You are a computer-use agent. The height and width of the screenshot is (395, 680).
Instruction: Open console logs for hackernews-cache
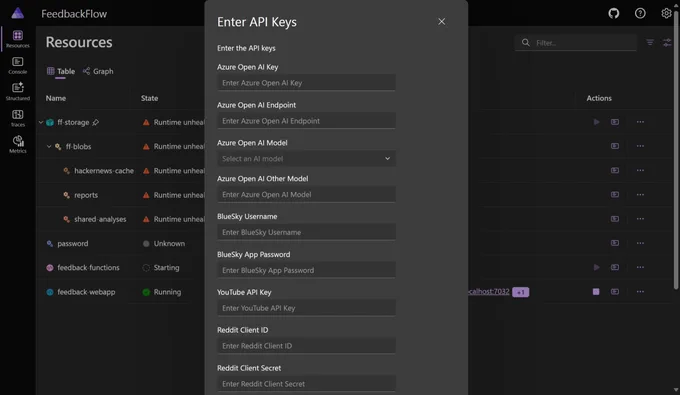coord(615,170)
